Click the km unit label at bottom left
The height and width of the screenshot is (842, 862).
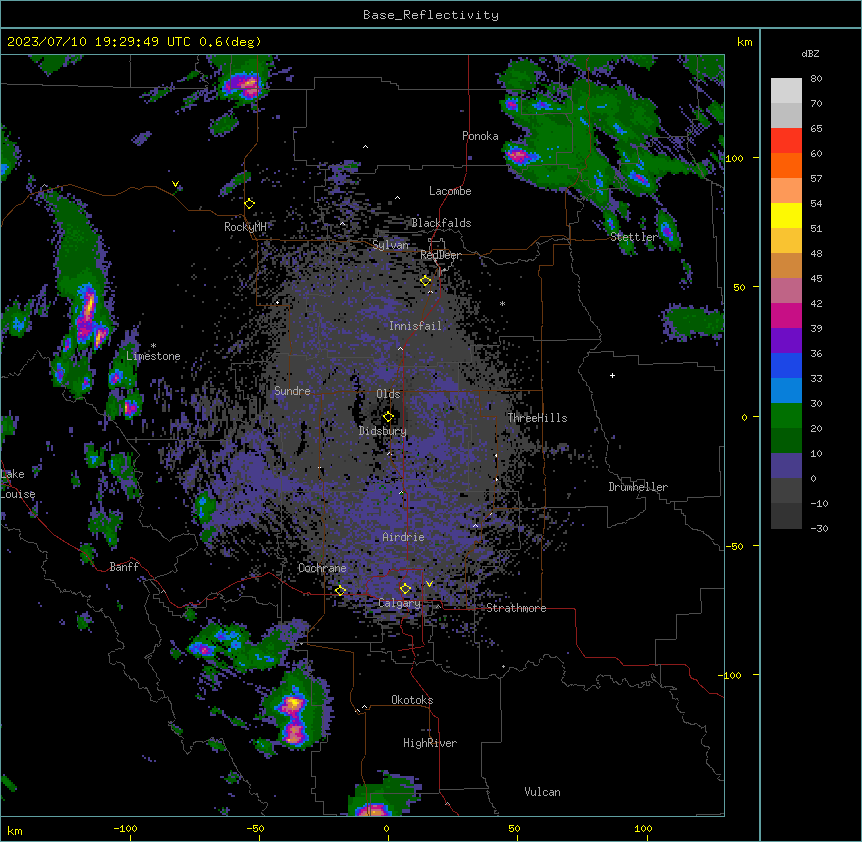[x=15, y=831]
